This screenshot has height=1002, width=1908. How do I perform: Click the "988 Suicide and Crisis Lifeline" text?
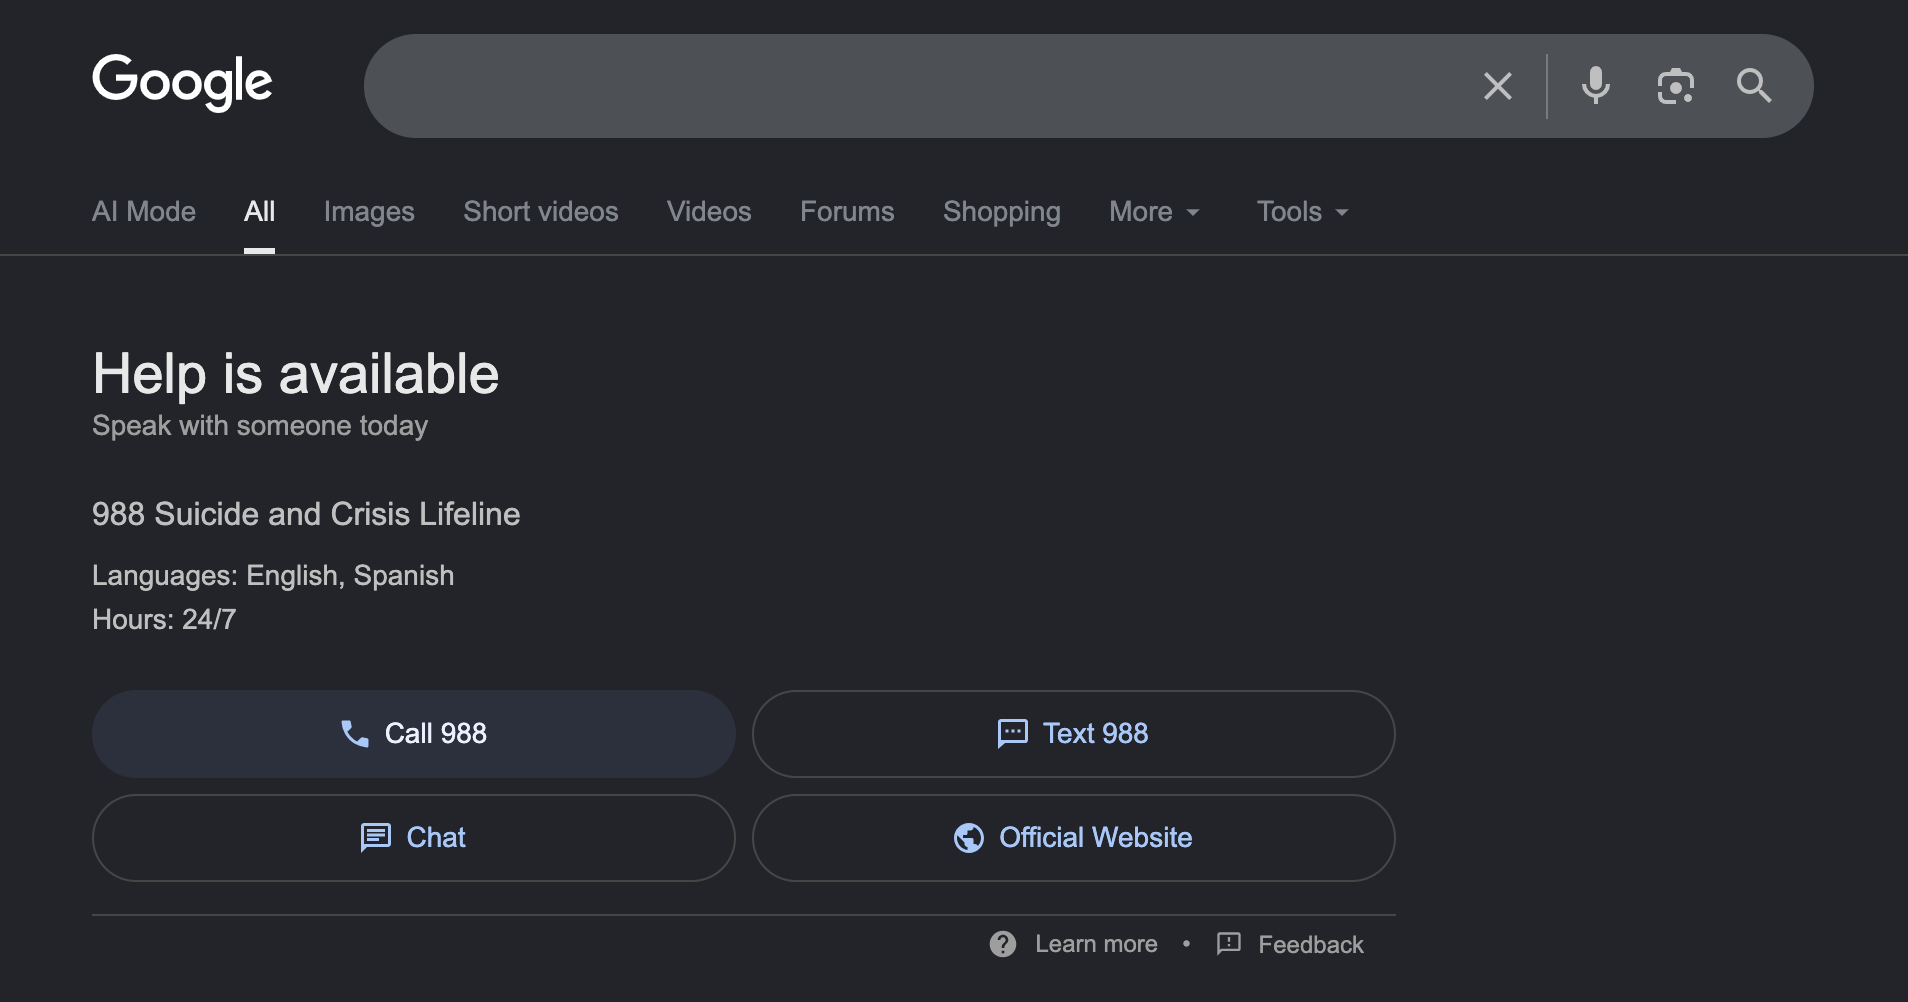[x=306, y=514]
